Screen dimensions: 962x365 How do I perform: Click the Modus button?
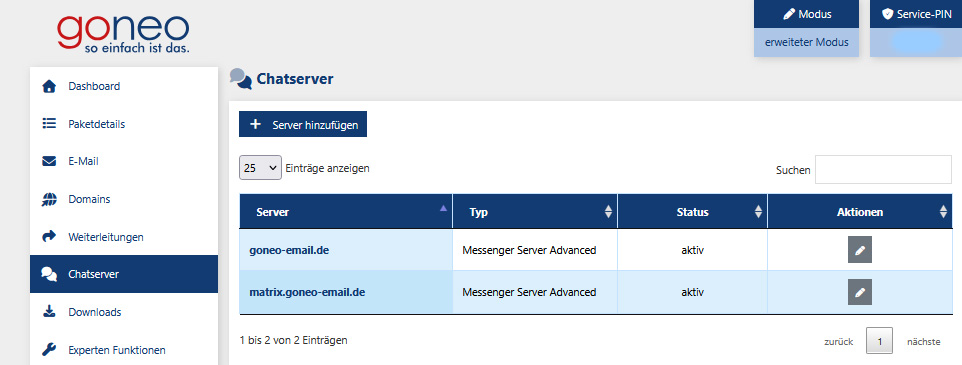807,14
